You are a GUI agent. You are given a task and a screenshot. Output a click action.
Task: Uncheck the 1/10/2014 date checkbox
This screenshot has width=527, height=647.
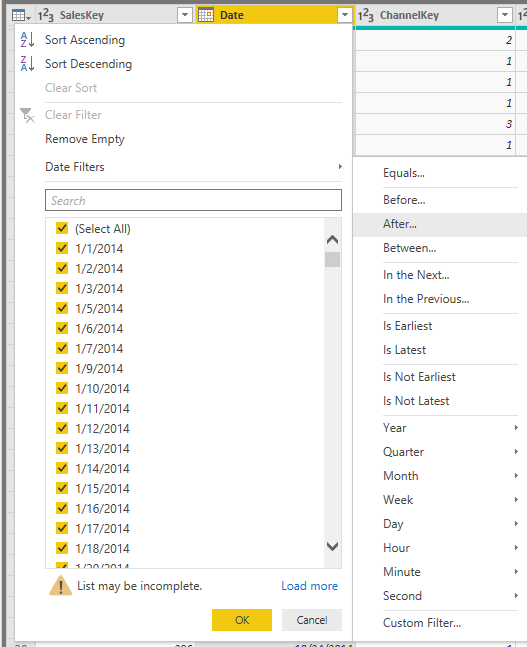[62, 388]
